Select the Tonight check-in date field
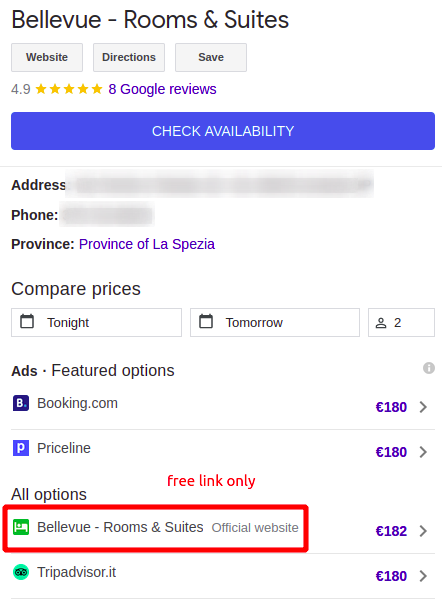442x605 pixels. click(x=96, y=322)
